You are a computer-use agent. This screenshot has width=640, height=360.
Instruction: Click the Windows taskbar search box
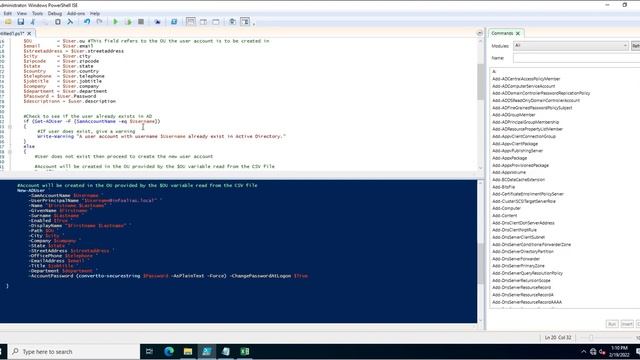click(x=73, y=351)
